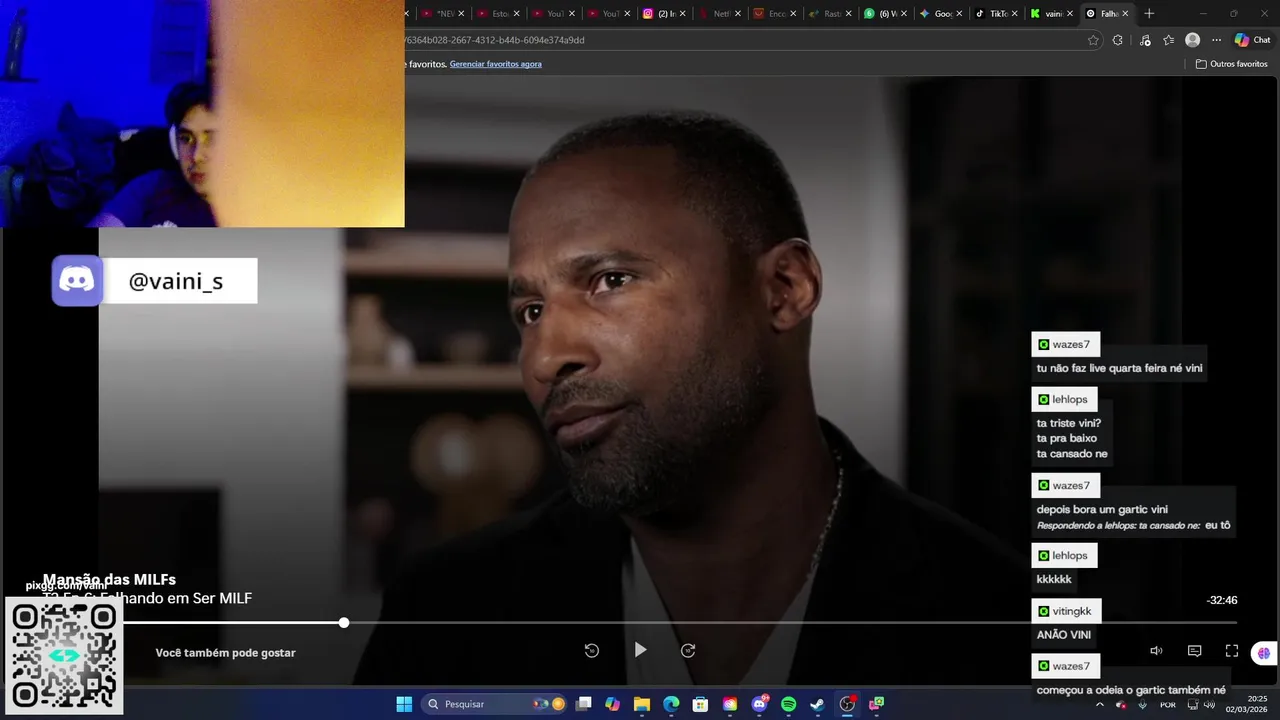Image resolution: width=1280 pixels, height=720 pixels.
Task: Switch to the TikTok tab
Action: (995, 14)
